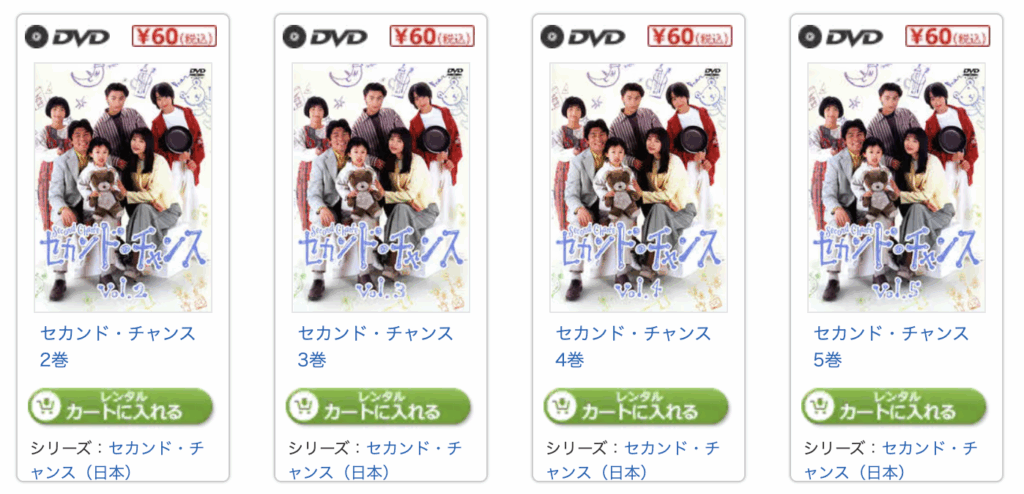Viewport: 1024px width, 494px height.
Task: Open the セカンド・チャンス 2巻 title link
Action: tap(118, 346)
